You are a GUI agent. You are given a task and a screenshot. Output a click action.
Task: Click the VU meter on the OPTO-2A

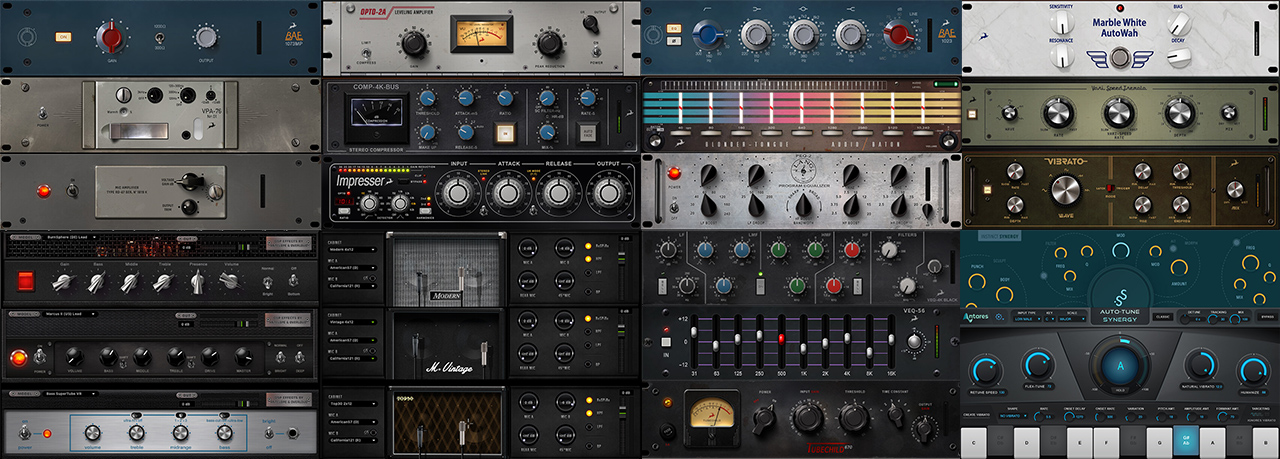click(482, 34)
